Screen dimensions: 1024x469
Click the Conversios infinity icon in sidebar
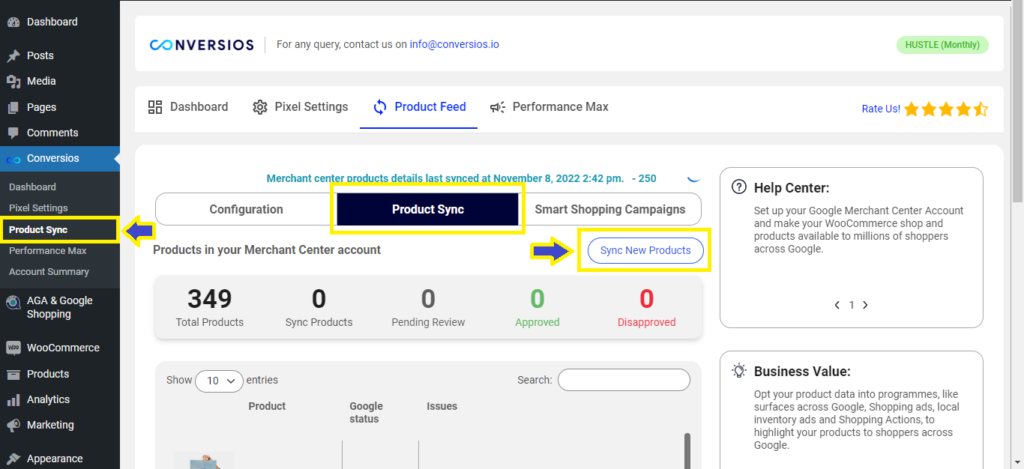pyautogui.click(x=13, y=159)
